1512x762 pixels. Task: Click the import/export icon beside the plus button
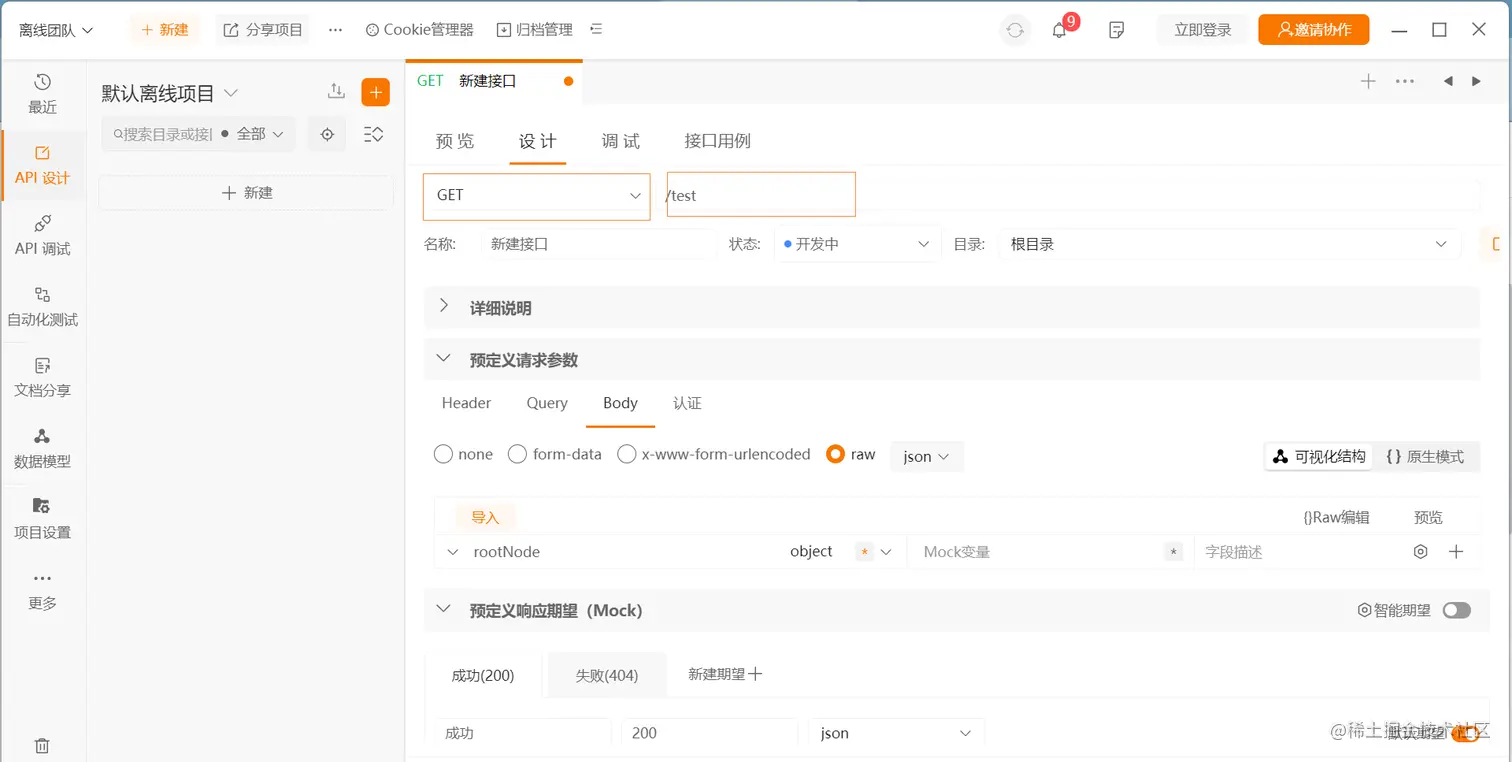point(336,91)
